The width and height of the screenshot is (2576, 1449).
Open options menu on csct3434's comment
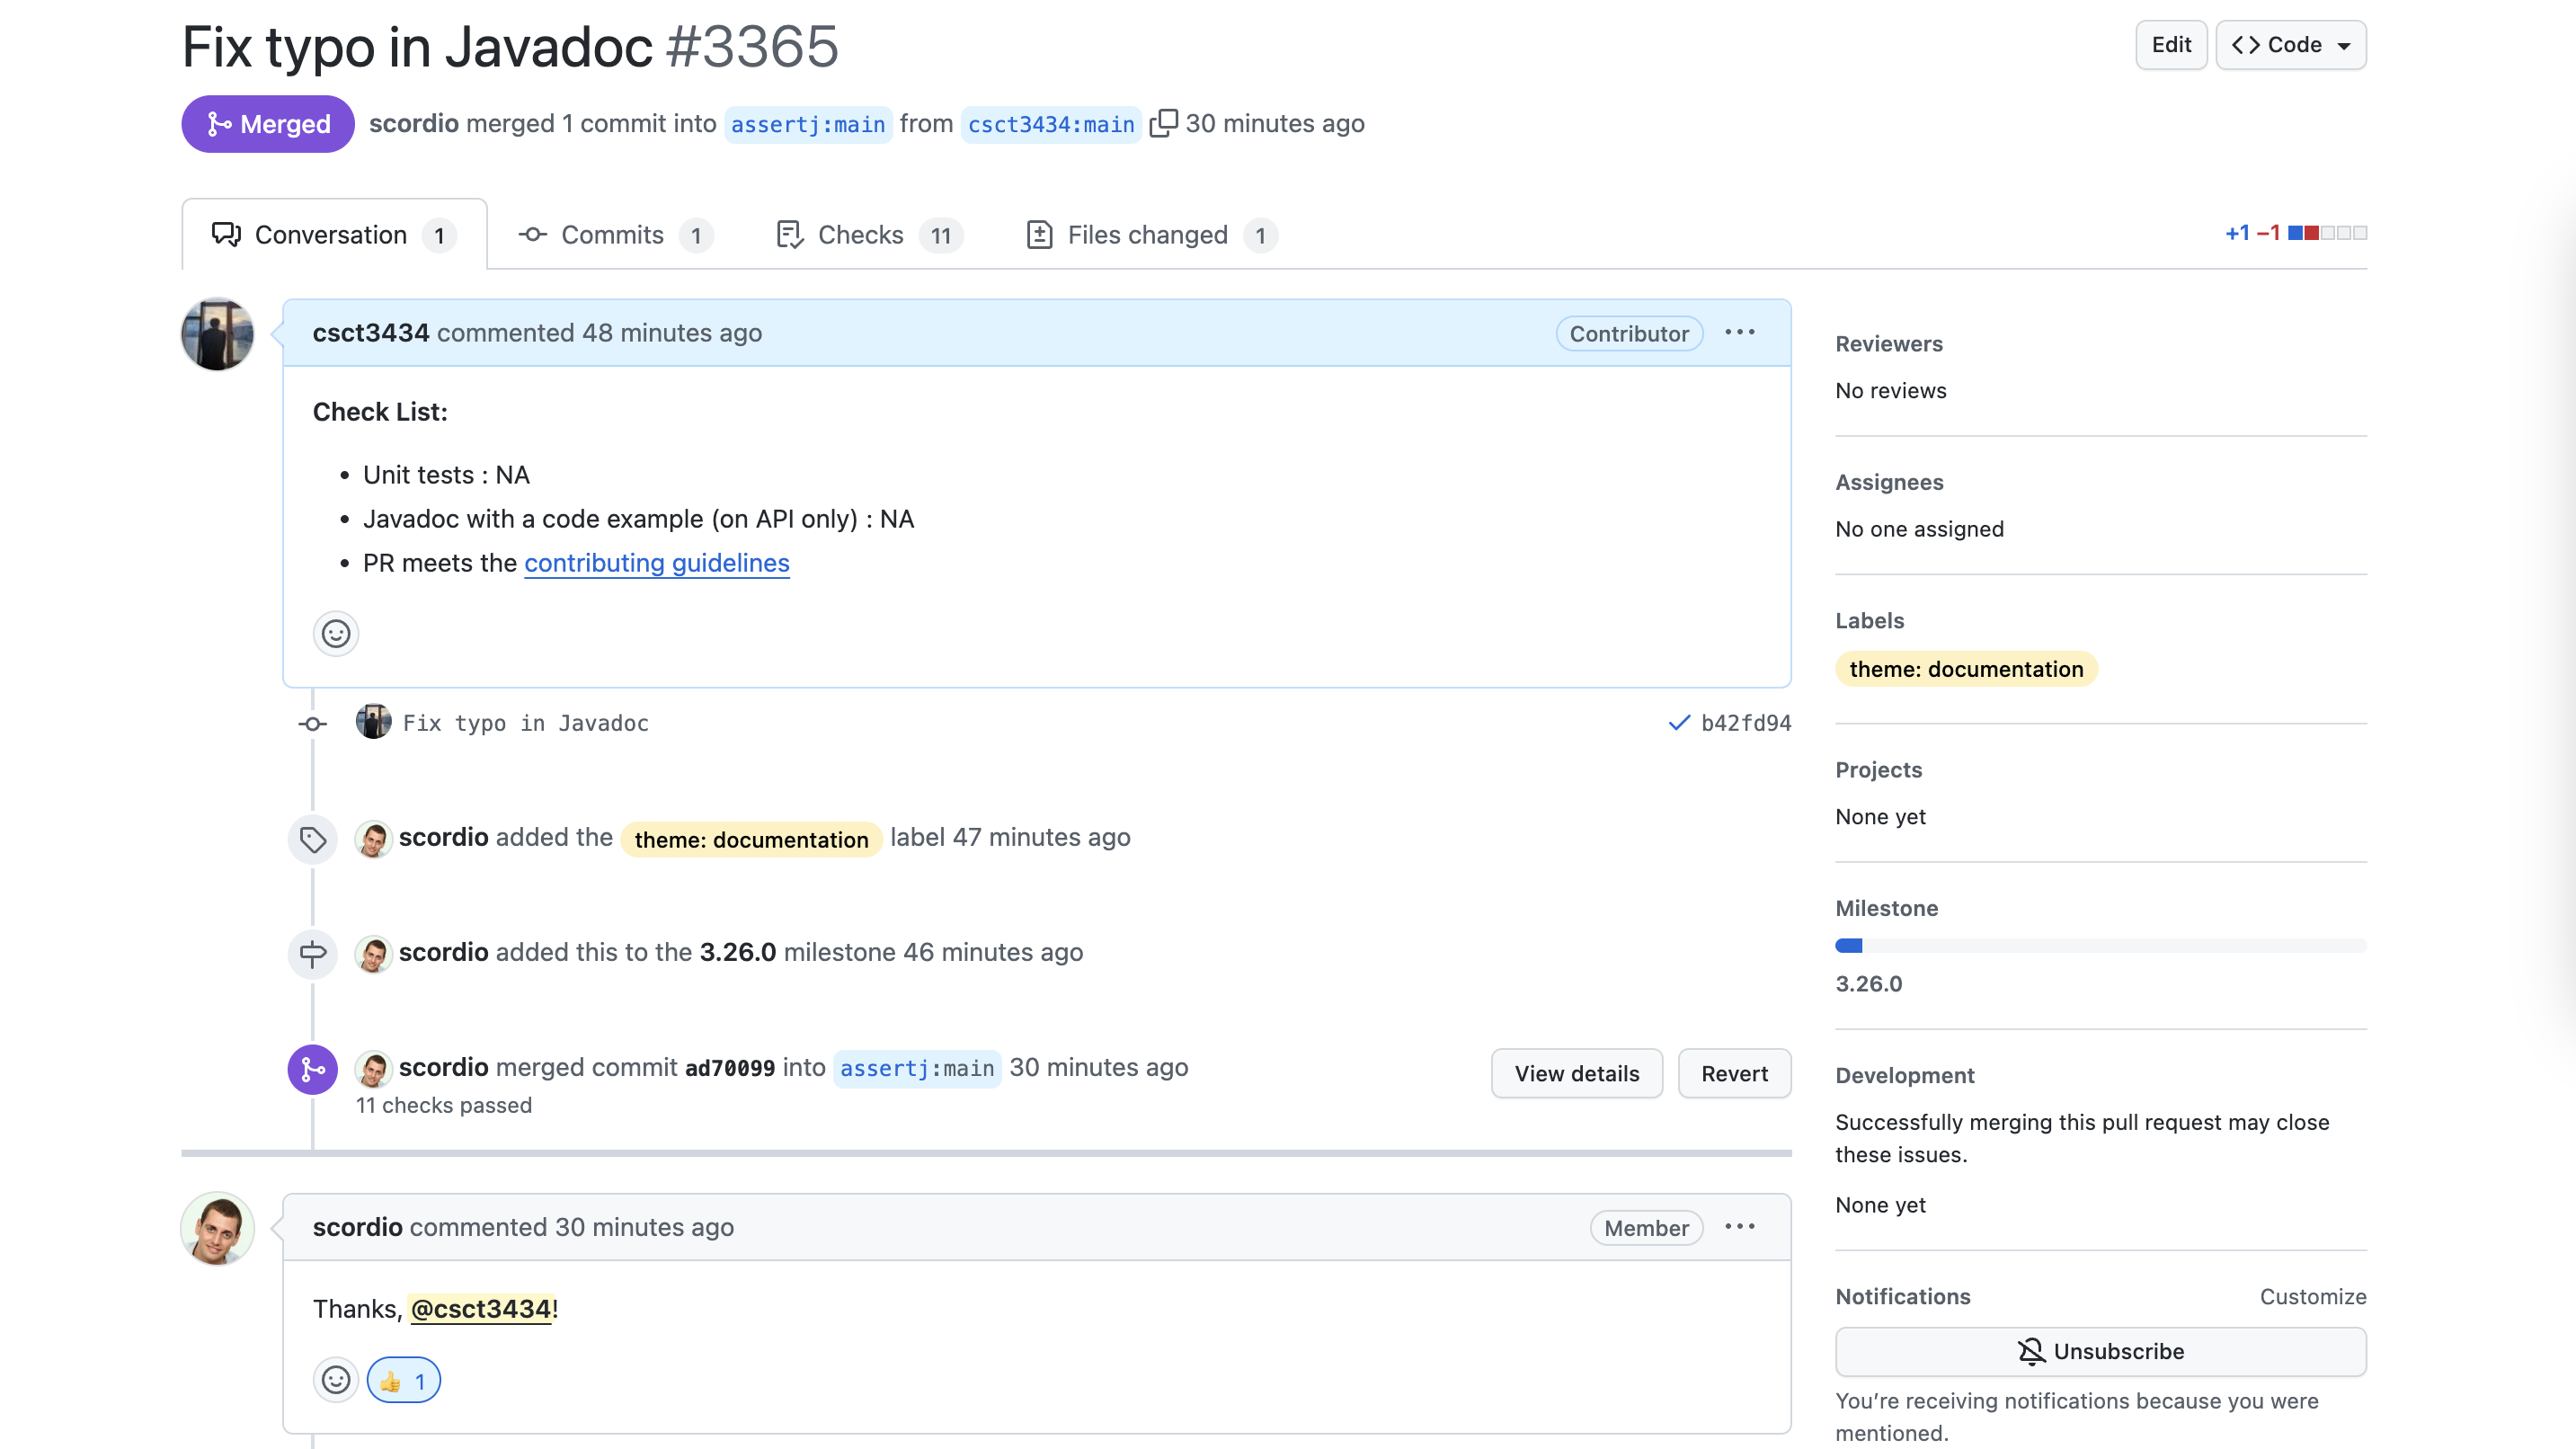pos(1739,333)
